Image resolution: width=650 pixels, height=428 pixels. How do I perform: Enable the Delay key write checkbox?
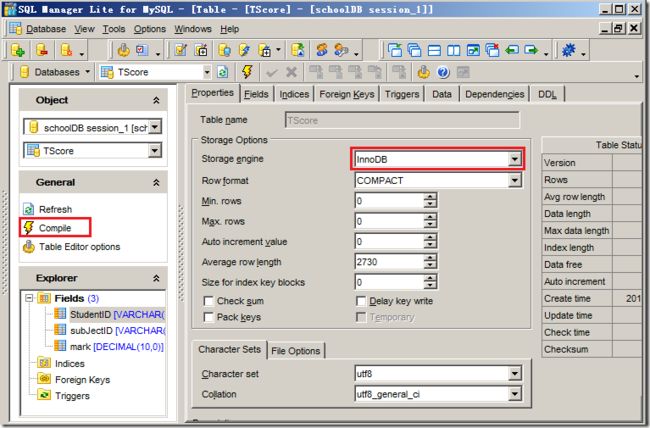tap(361, 301)
